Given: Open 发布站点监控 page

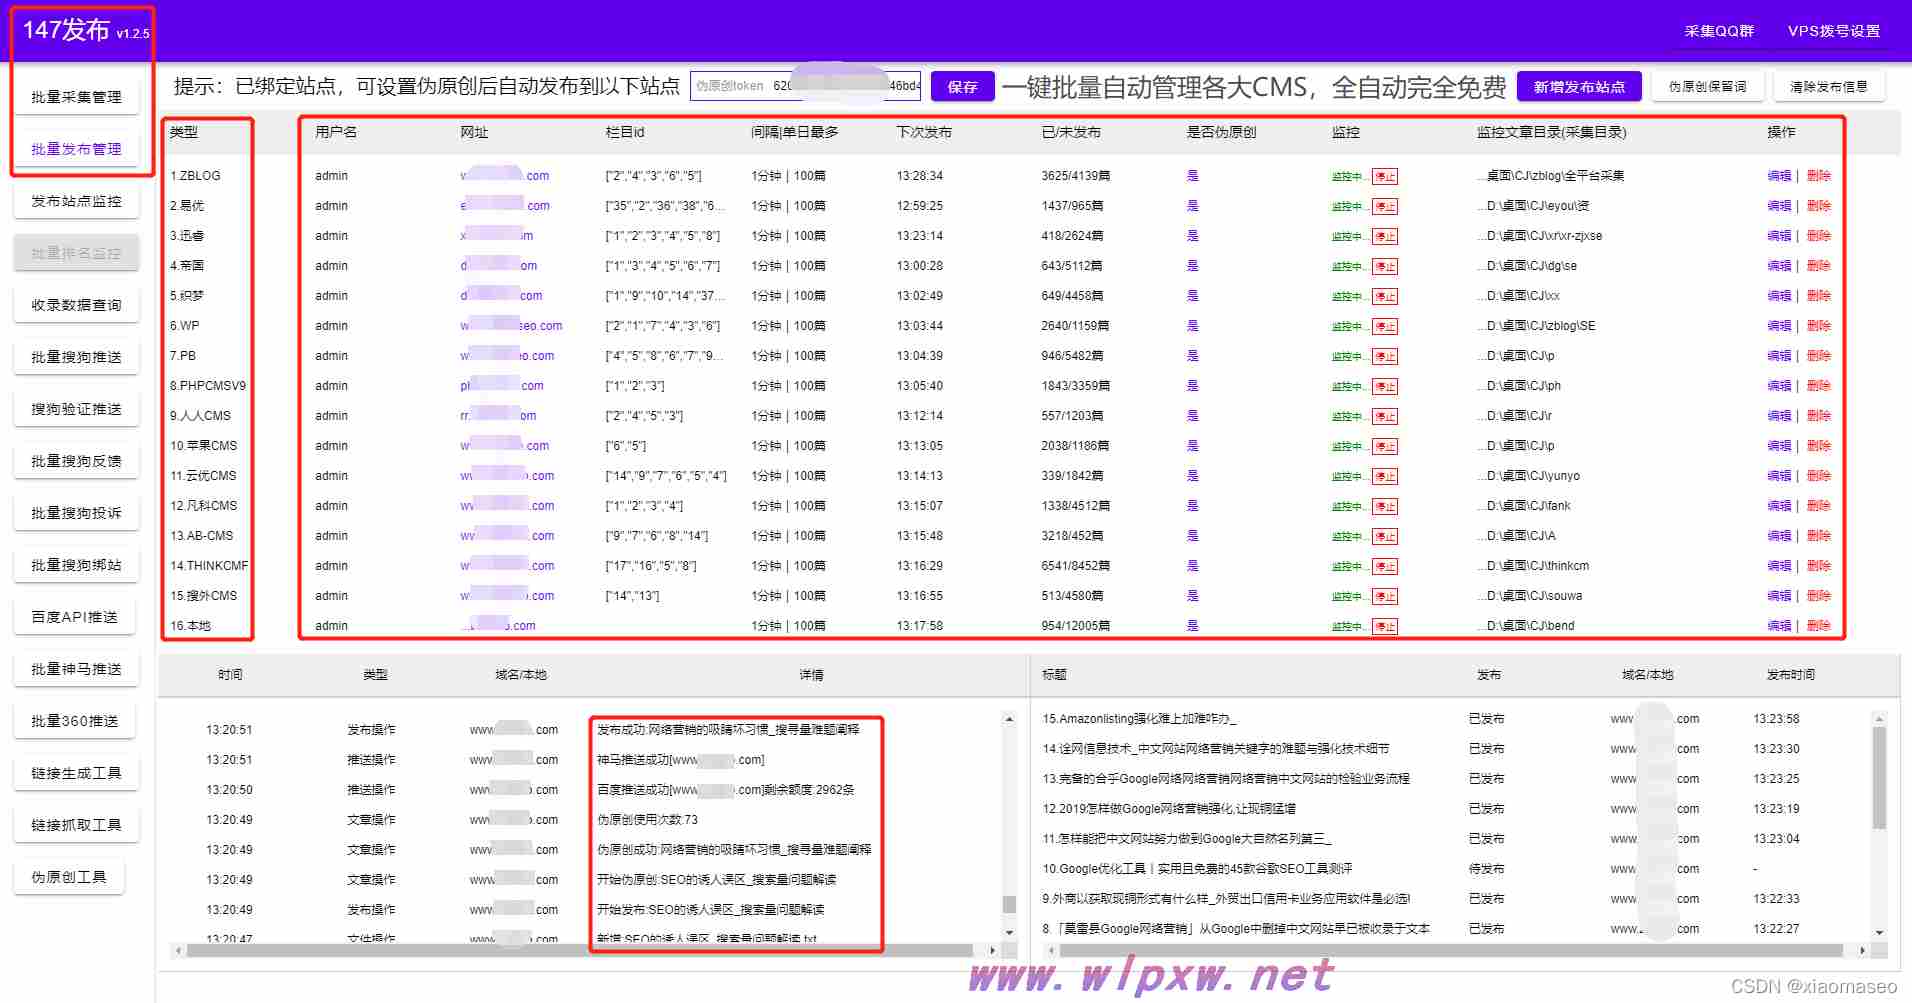Looking at the screenshot, I should 76,201.
